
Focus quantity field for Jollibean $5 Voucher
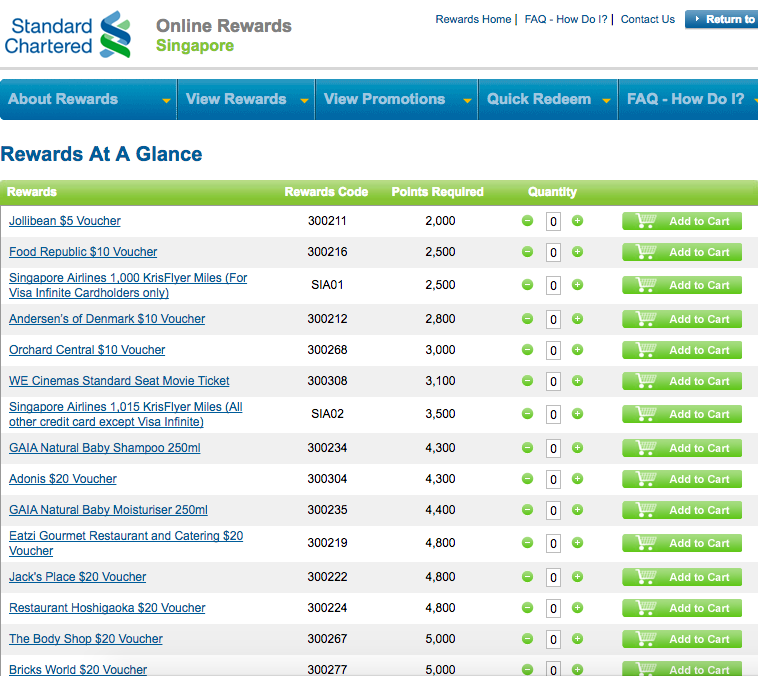coord(553,222)
